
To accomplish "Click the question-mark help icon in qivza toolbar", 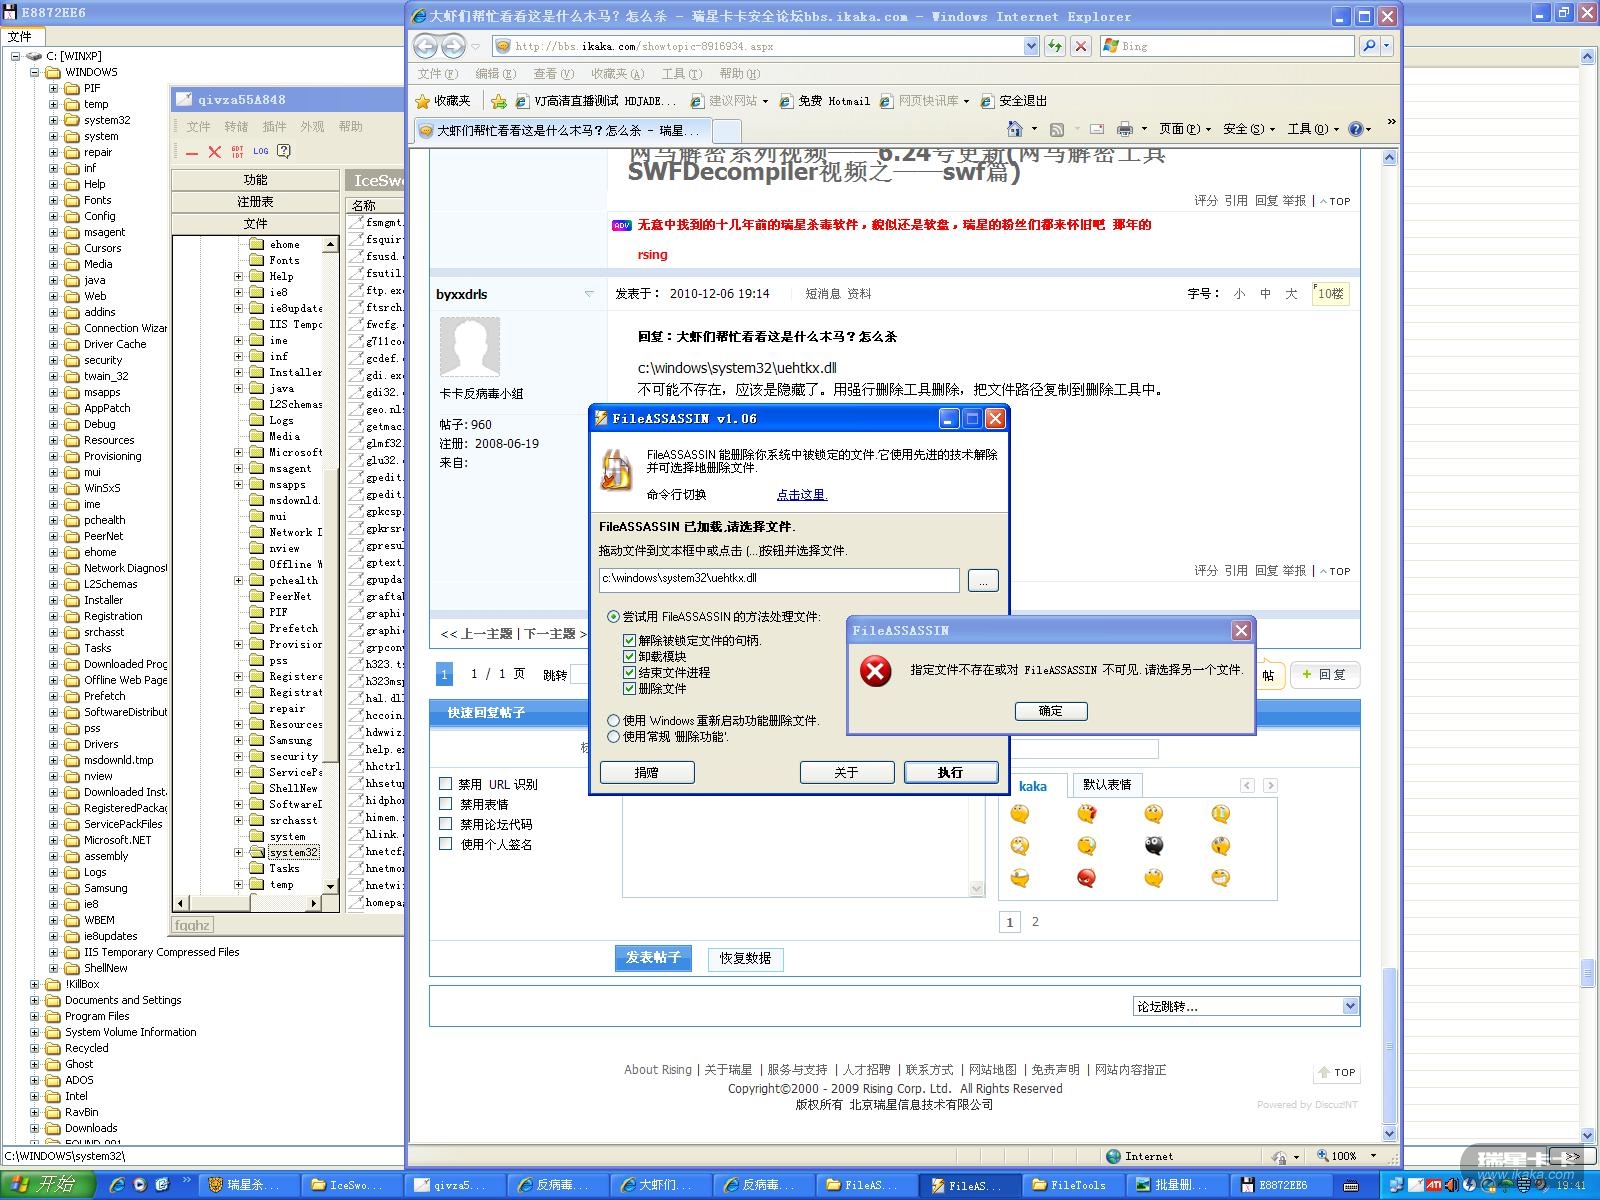I will coord(284,152).
